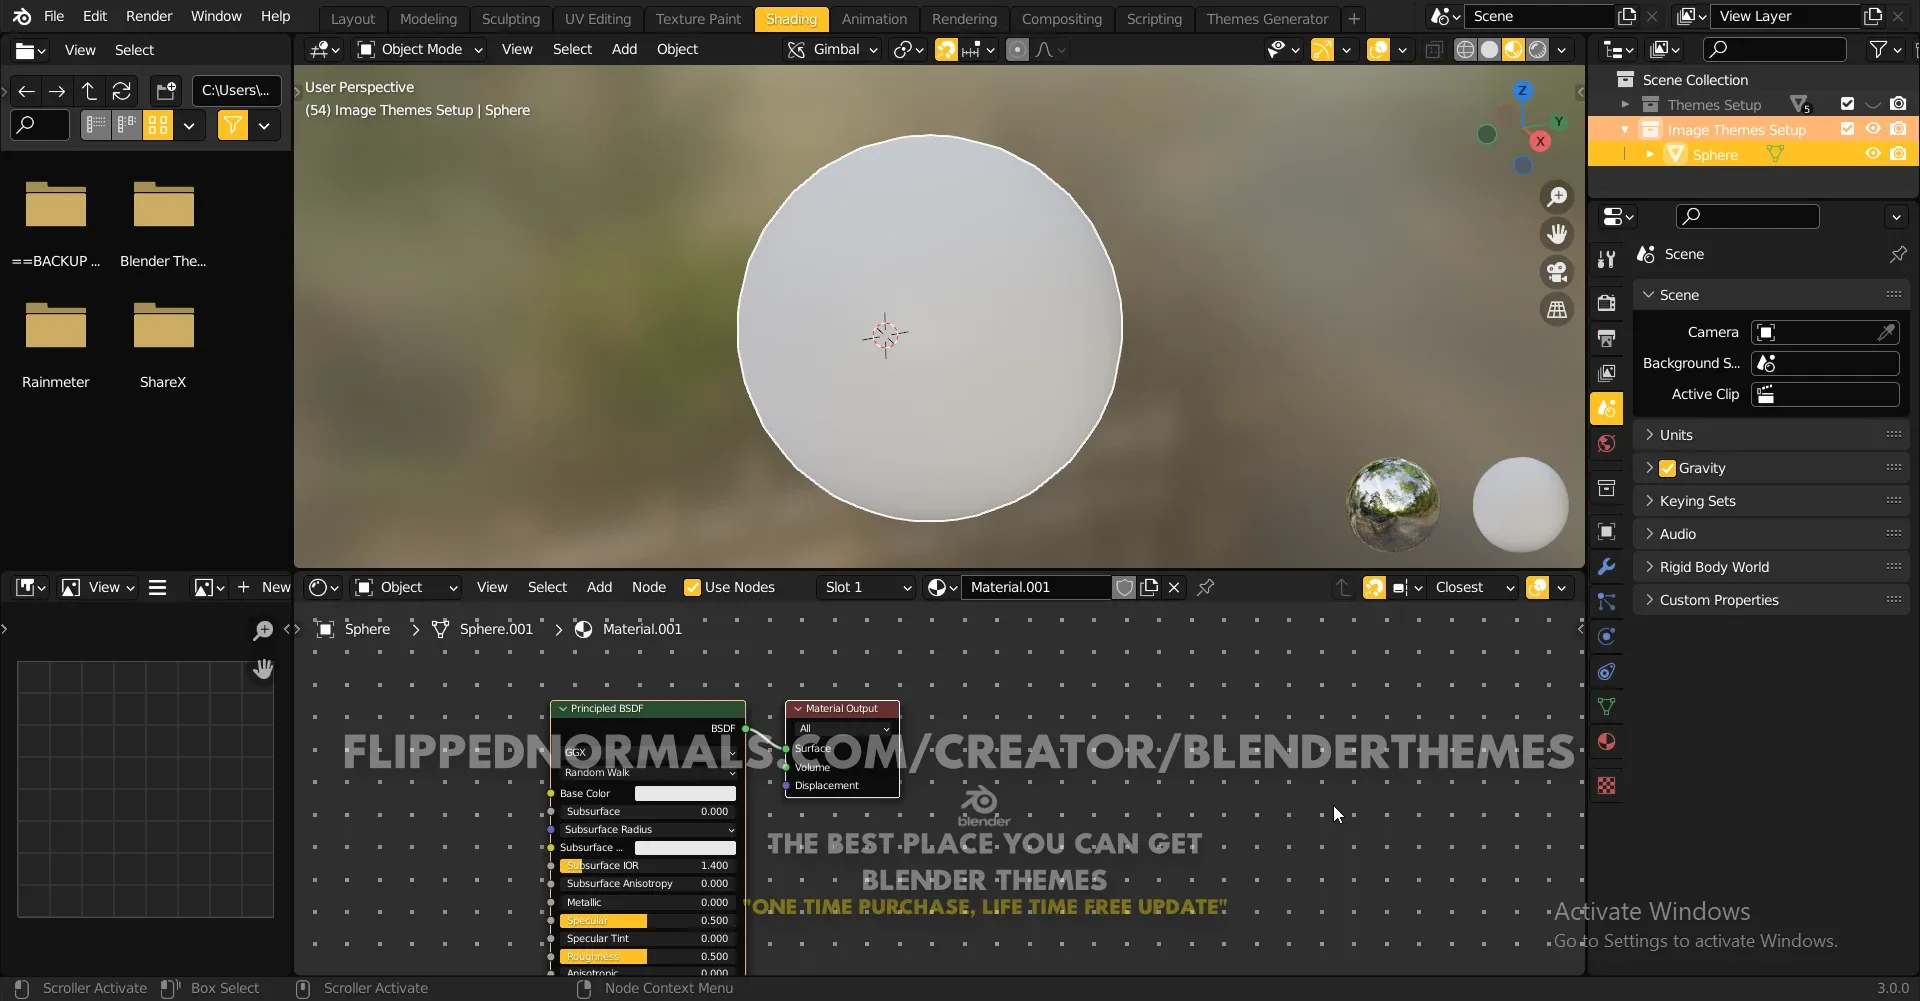Switch to the Texture Paint workspace tab
This screenshot has height=1001, width=1920.
698,18
